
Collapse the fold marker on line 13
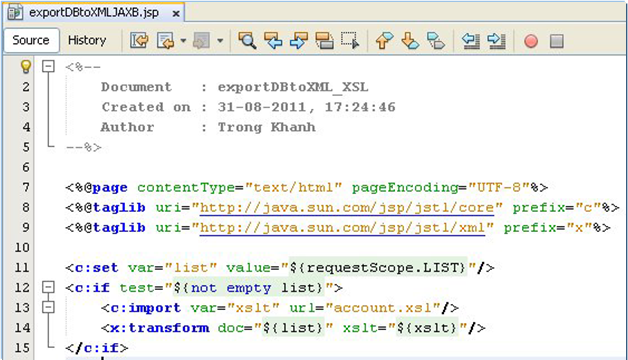(x=48, y=307)
